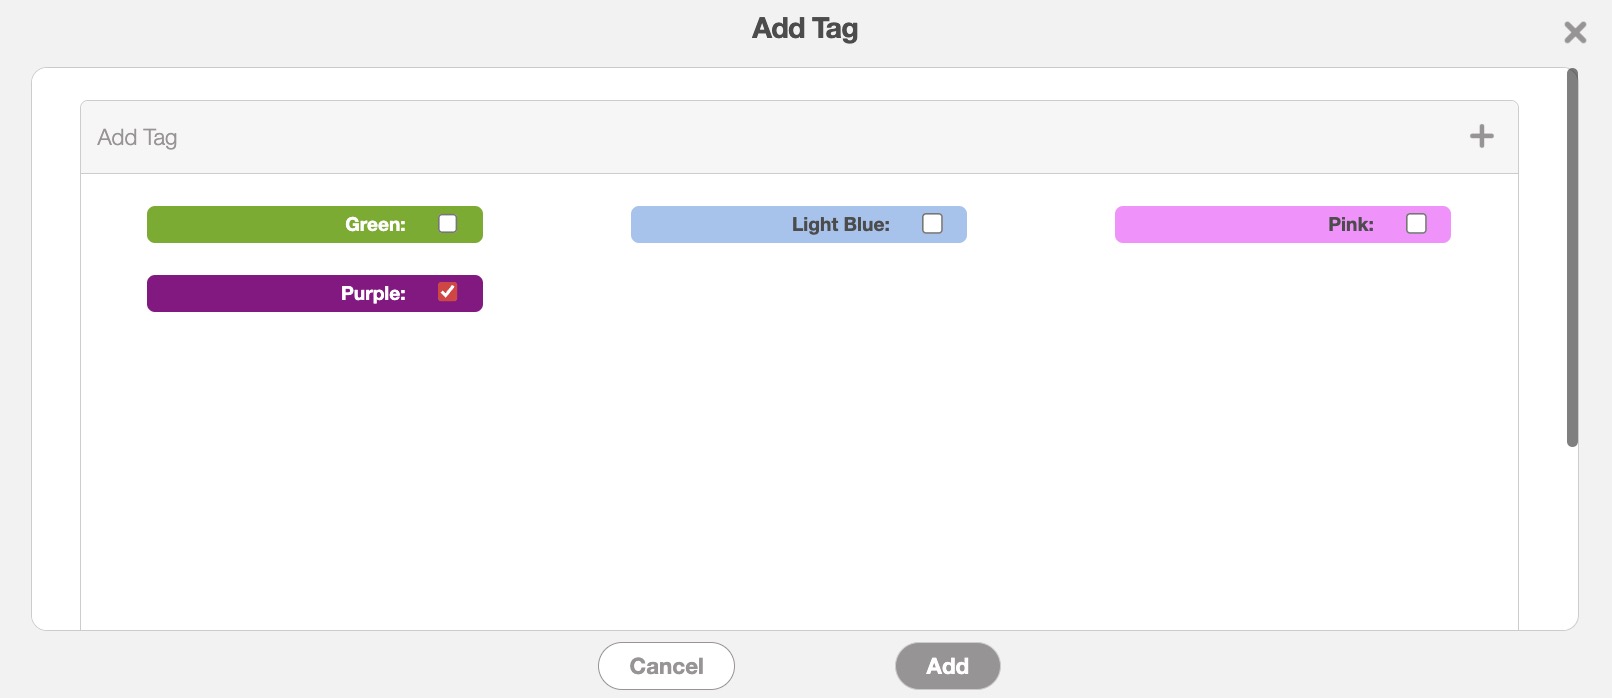Select the purple color tag bar
Screen dimensions: 1612x698
point(240,294)
